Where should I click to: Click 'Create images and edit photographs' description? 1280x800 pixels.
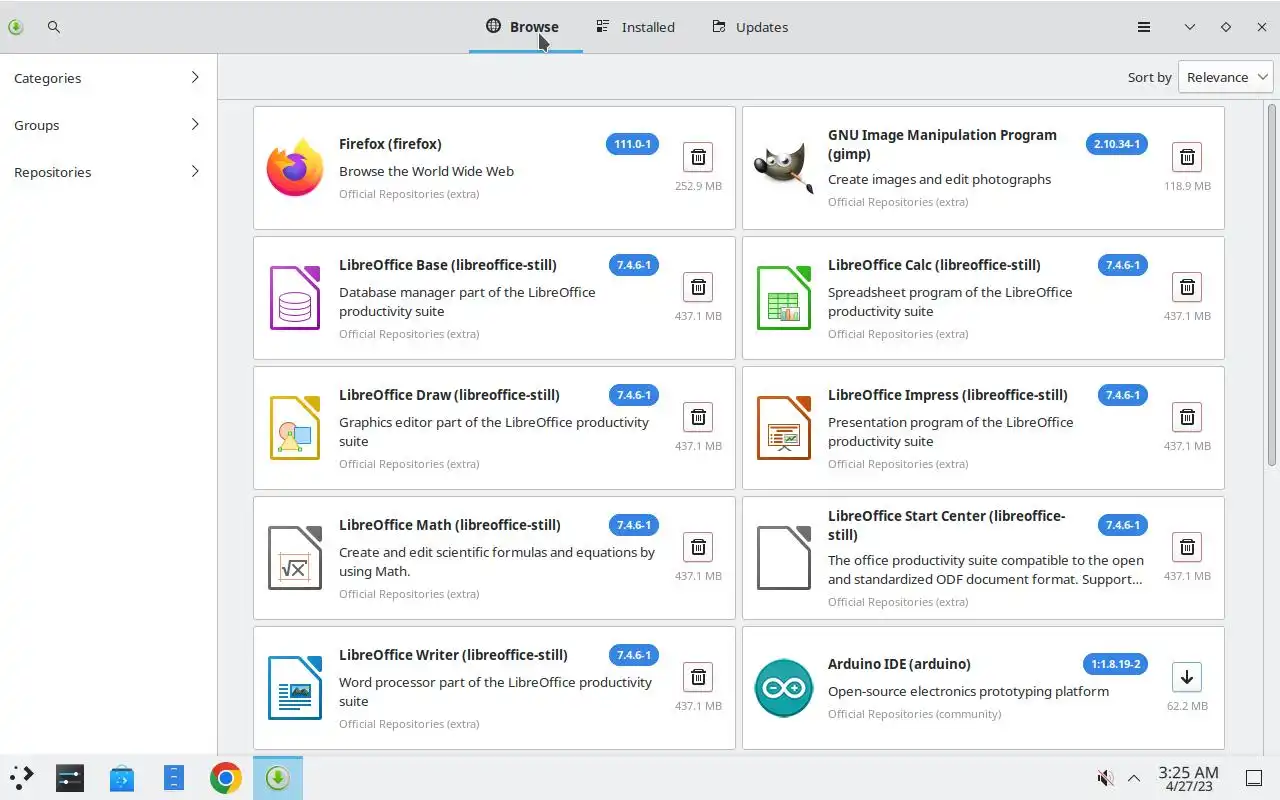[x=939, y=179]
